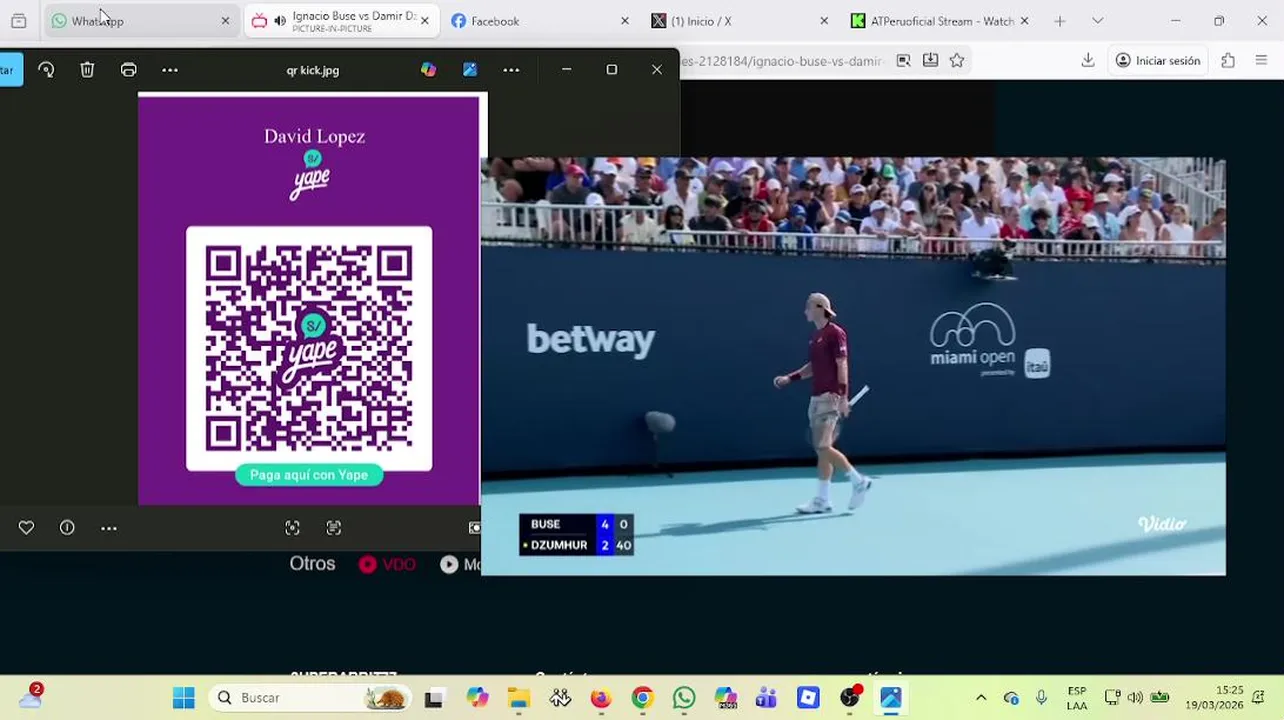Switch the ESP LAA input language
This screenshot has width=1284, height=720.
(x=1077, y=698)
